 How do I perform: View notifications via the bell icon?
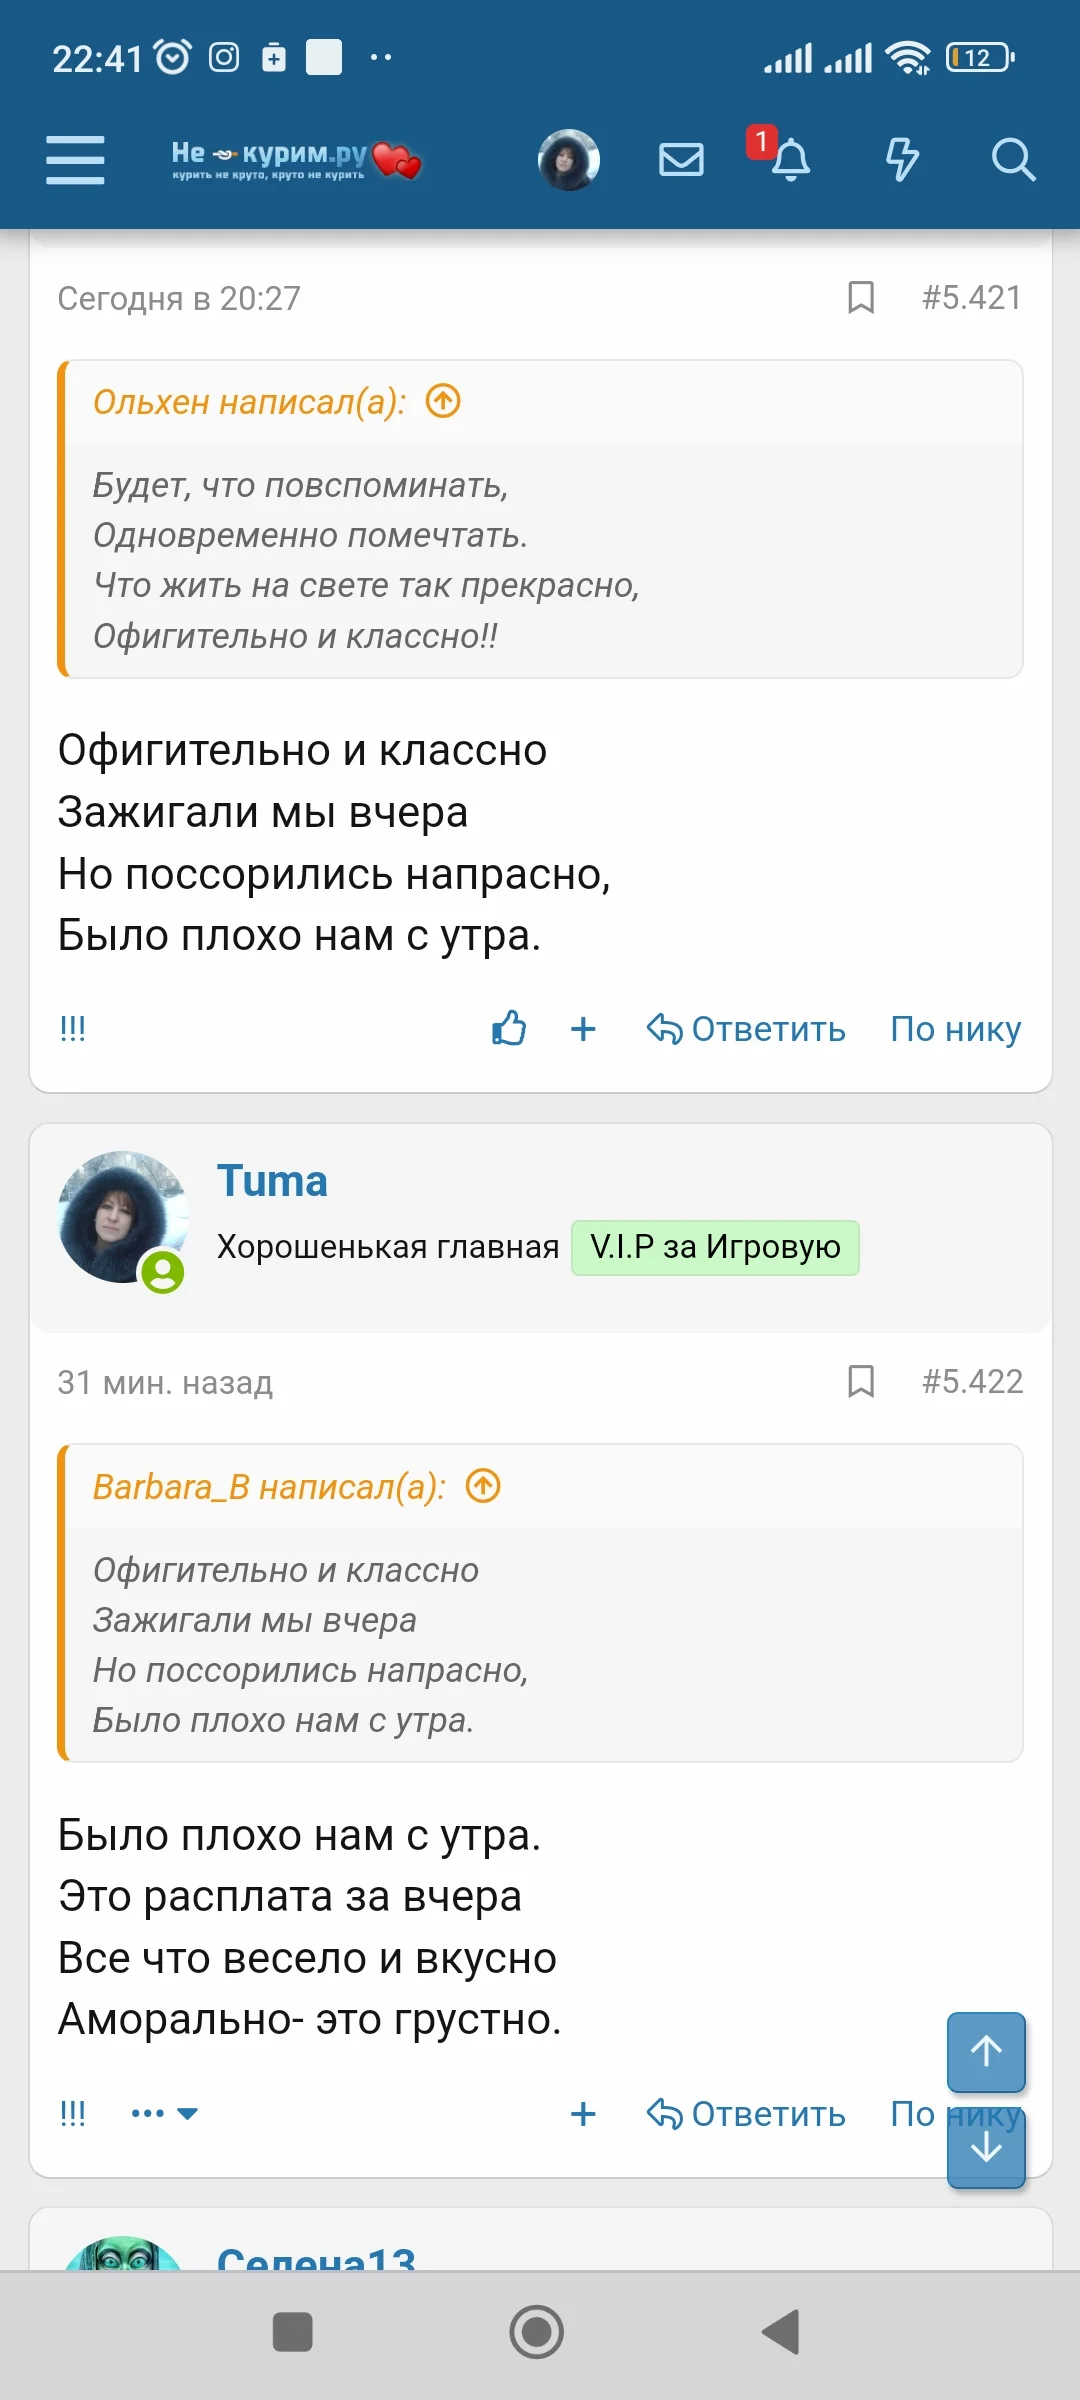coord(792,158)
